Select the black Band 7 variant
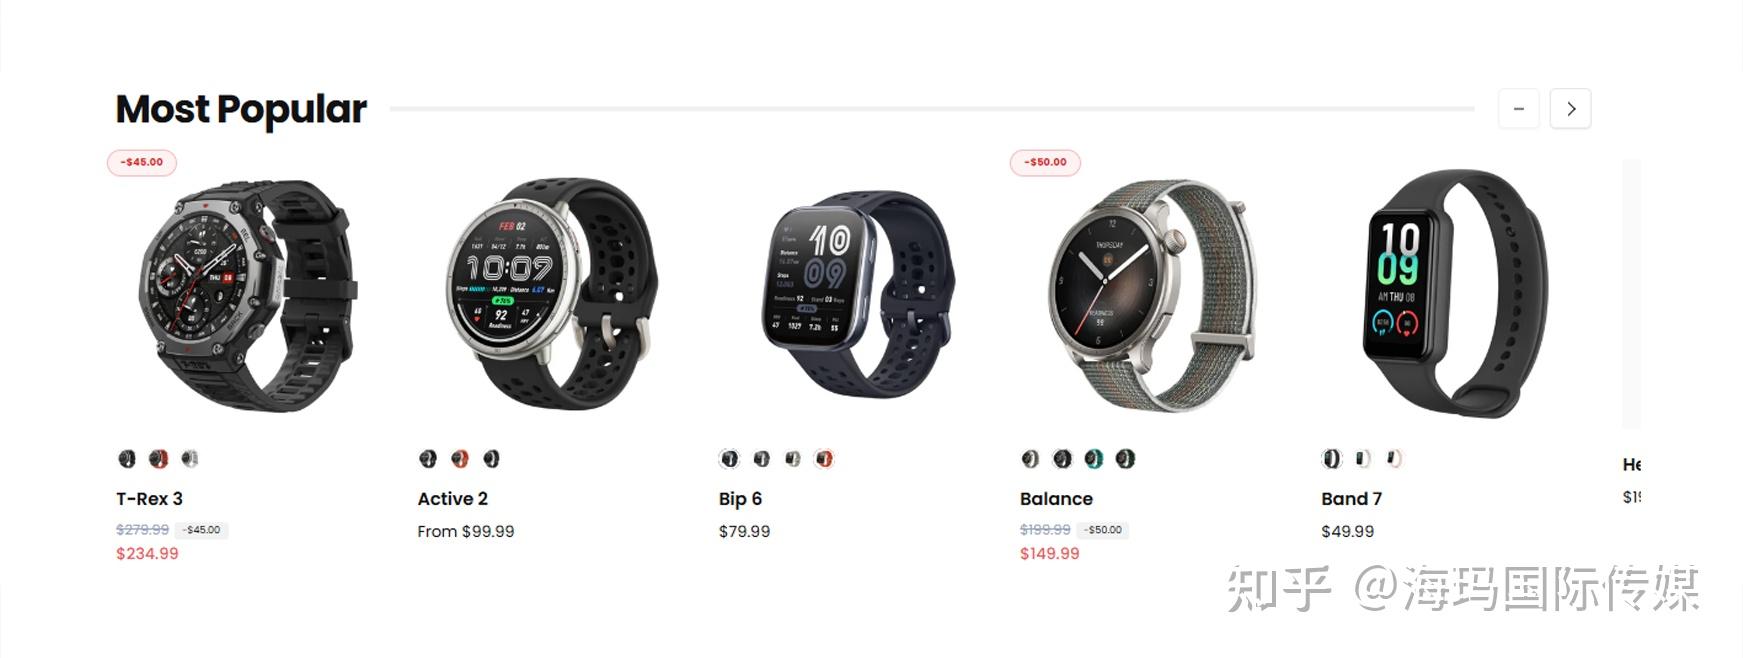This screenshot has width=1743, height=658. pyautogui.click(x=1331, y=459)
